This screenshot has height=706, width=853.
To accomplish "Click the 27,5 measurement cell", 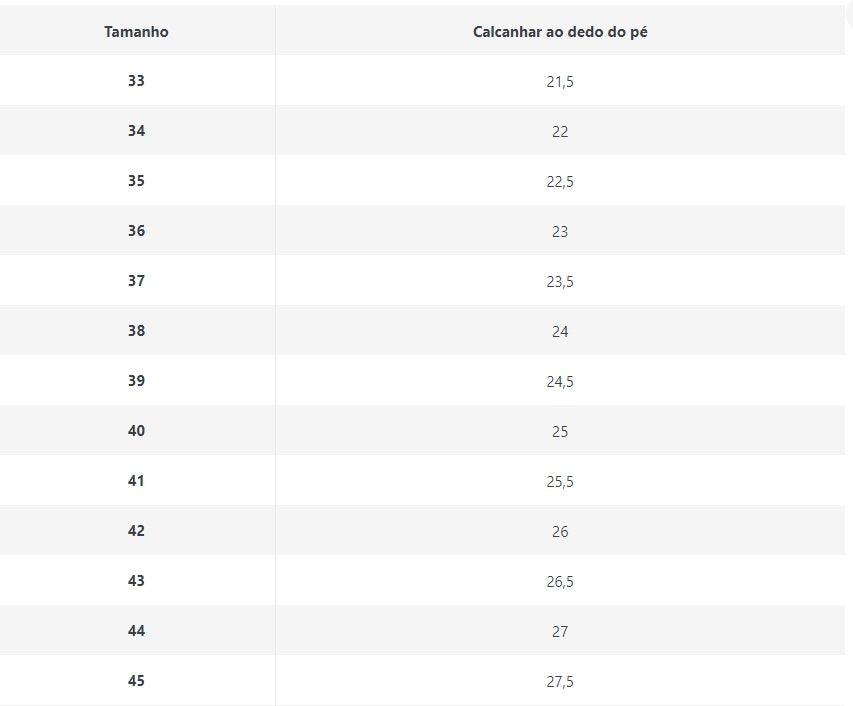I will pyautogui.click(x=560, y=682).
